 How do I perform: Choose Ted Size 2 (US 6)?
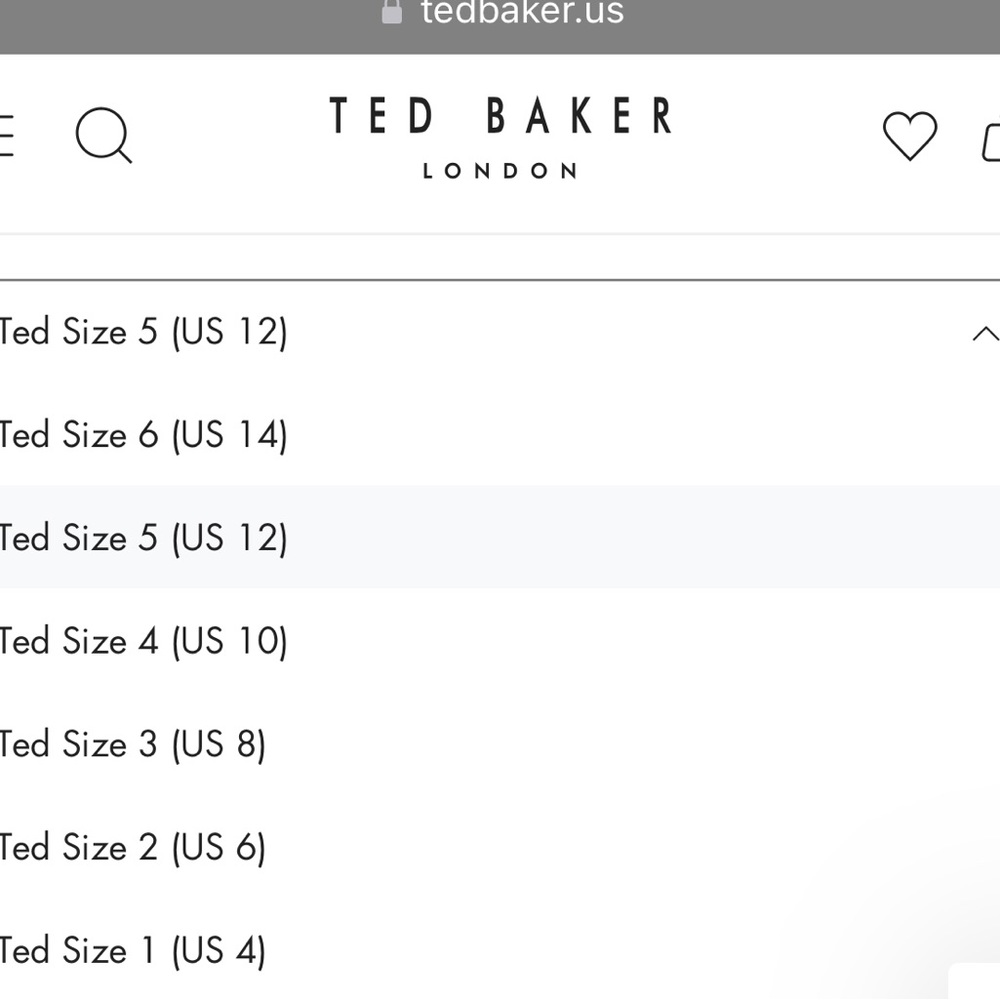tap(133, 847)
